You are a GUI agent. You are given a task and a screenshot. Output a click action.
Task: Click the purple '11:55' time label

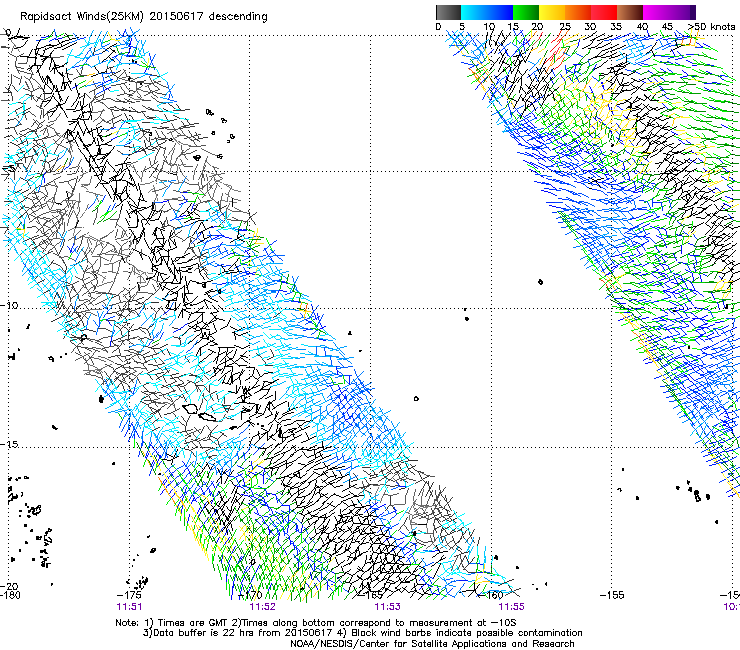click(x=512, y=607)
